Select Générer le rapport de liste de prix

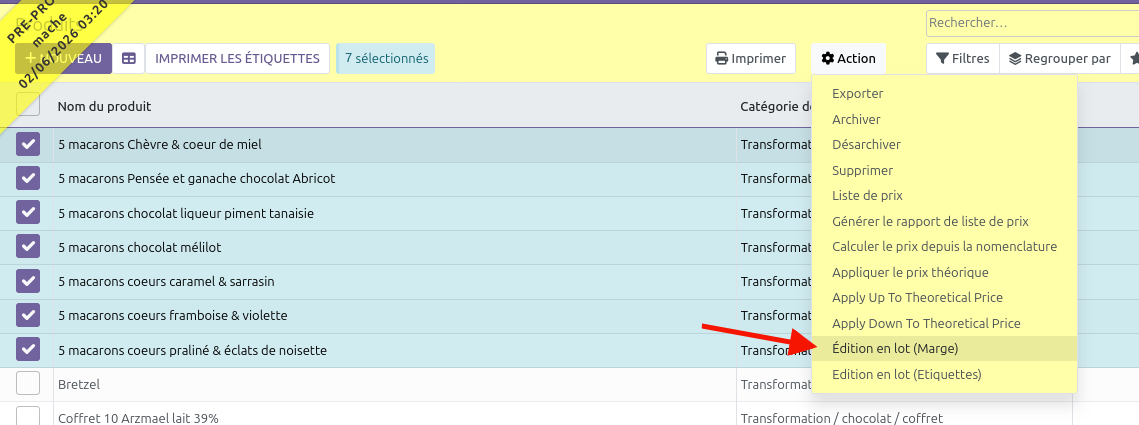point(944,222)
